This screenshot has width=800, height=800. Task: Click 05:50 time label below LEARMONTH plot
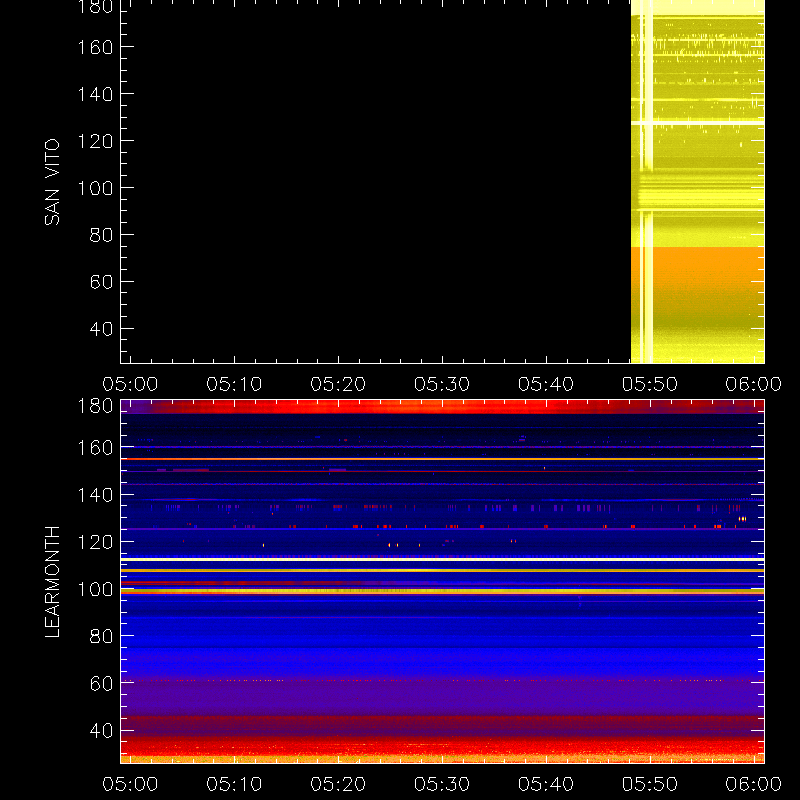point(650,784)
